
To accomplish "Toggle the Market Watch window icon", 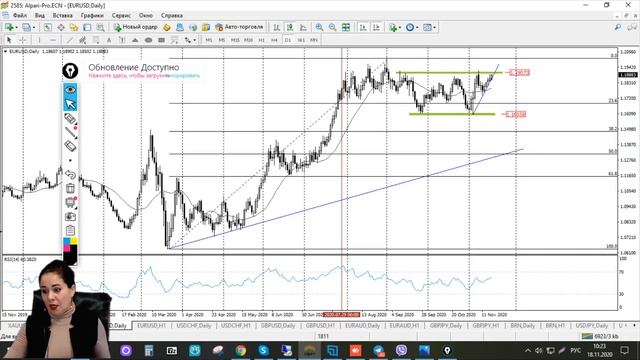I will (x=48, y=27).
